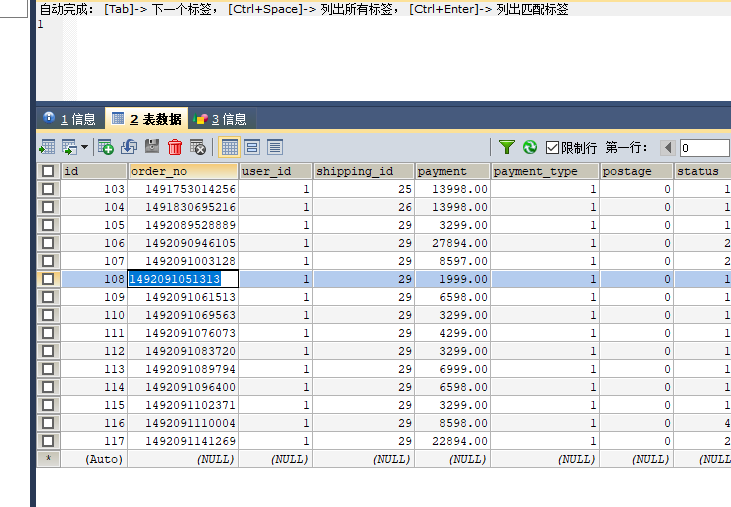This screenshot has width=731, height=507.
Task: Switch to the 3 信息 tab
Action: pos(220,119)
